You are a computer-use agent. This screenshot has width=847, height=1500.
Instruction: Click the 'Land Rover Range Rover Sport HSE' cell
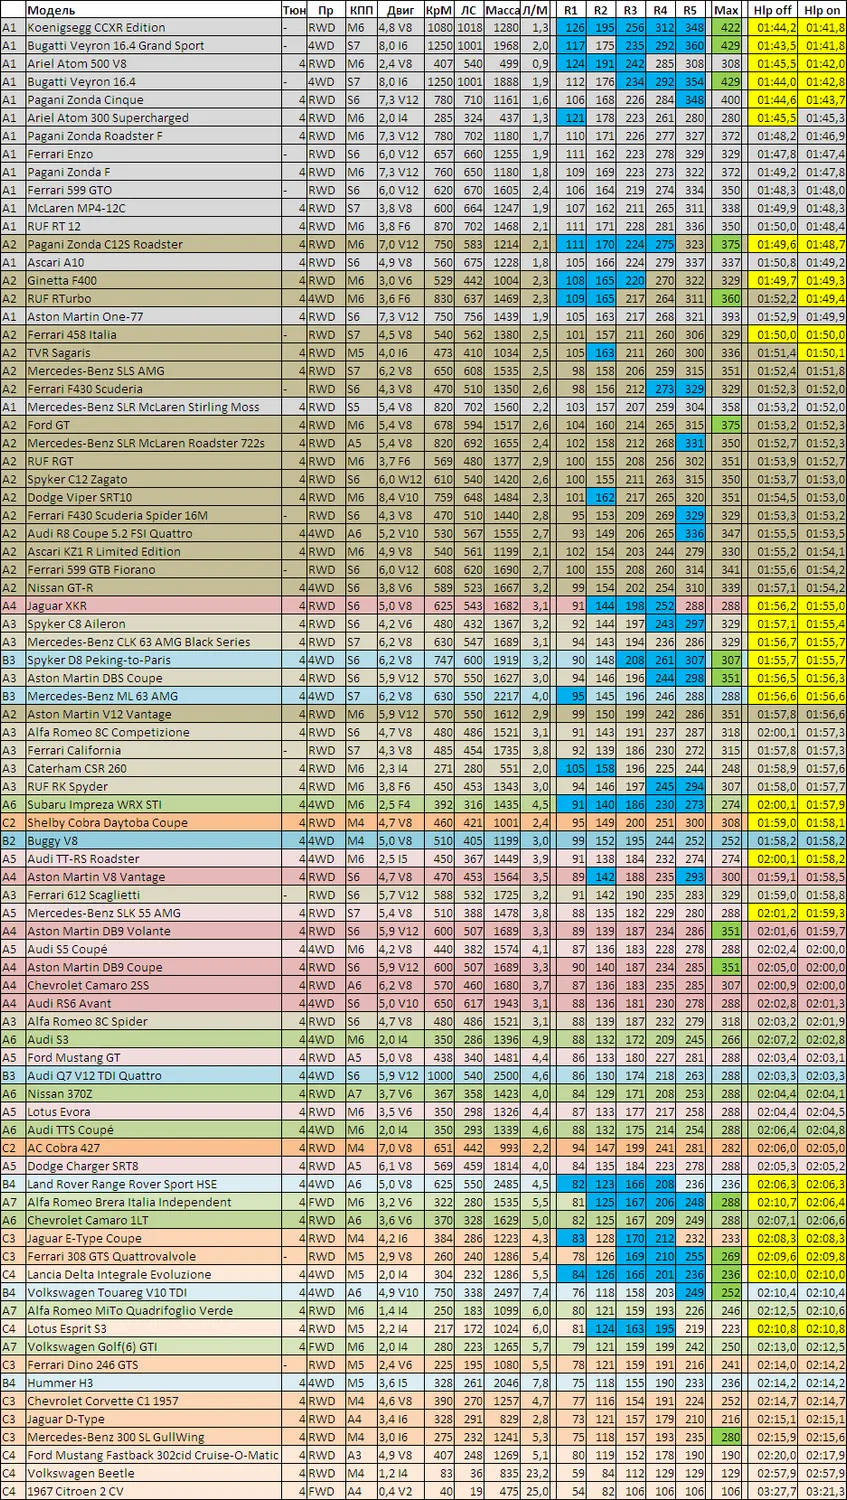[x=152, y=1184]
